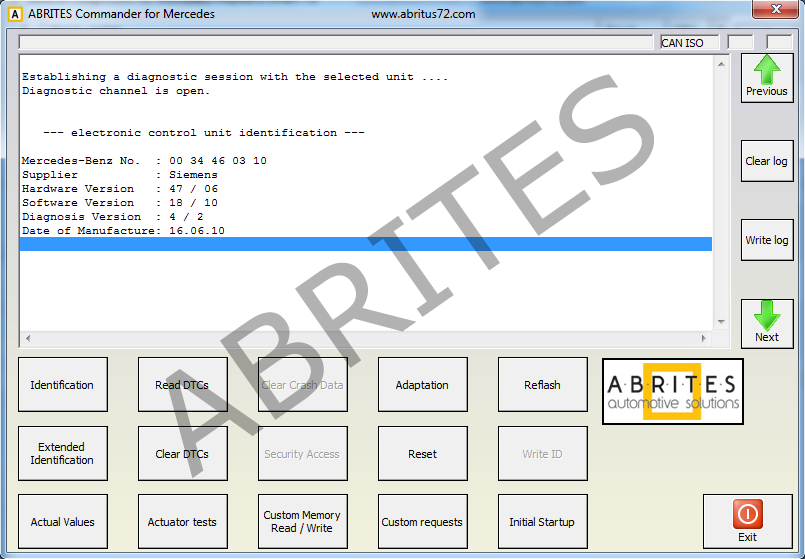This screenshot has width=805, height=559.
Task: Launch Actuator tests
Action: click(x=183, y=522)
